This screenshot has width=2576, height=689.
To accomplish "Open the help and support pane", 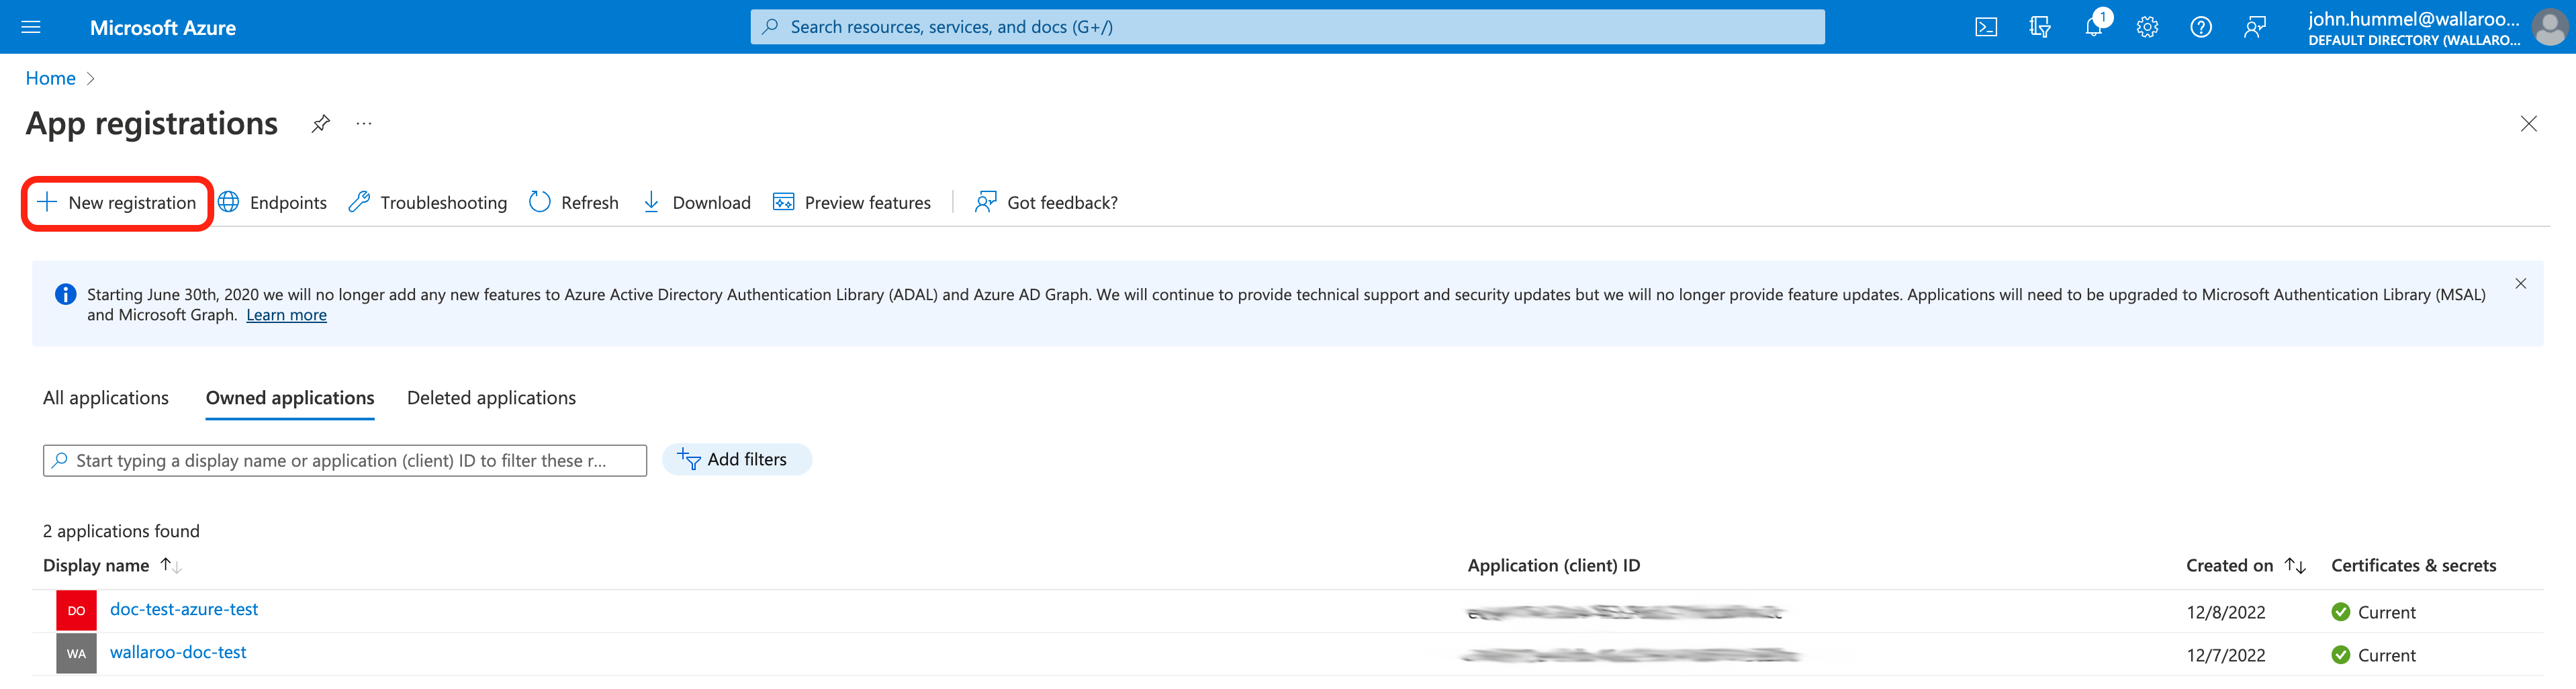I will (2200, 27).
